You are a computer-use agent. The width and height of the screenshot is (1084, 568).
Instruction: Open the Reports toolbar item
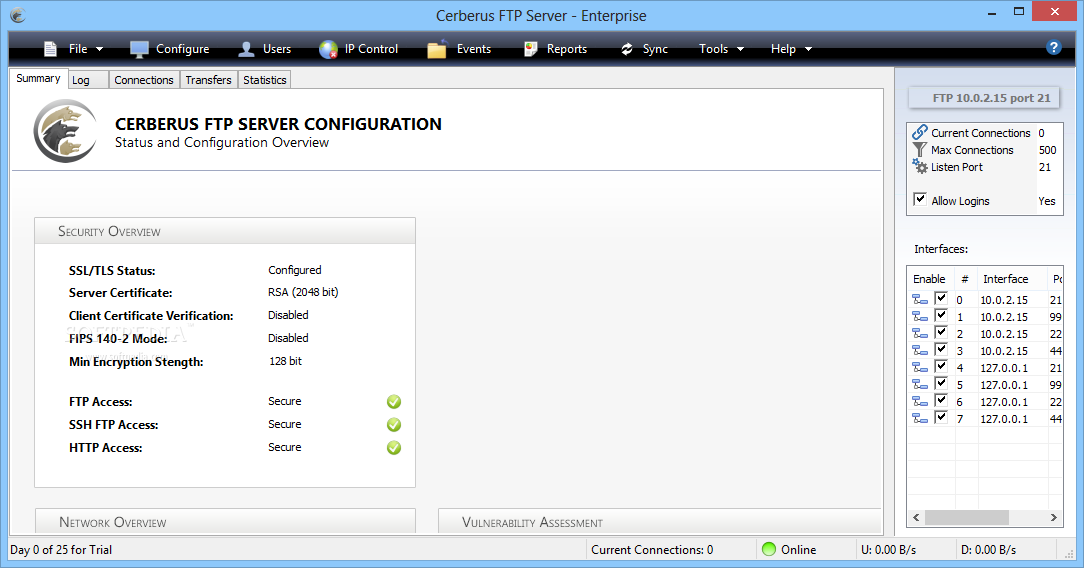[556, 49]
